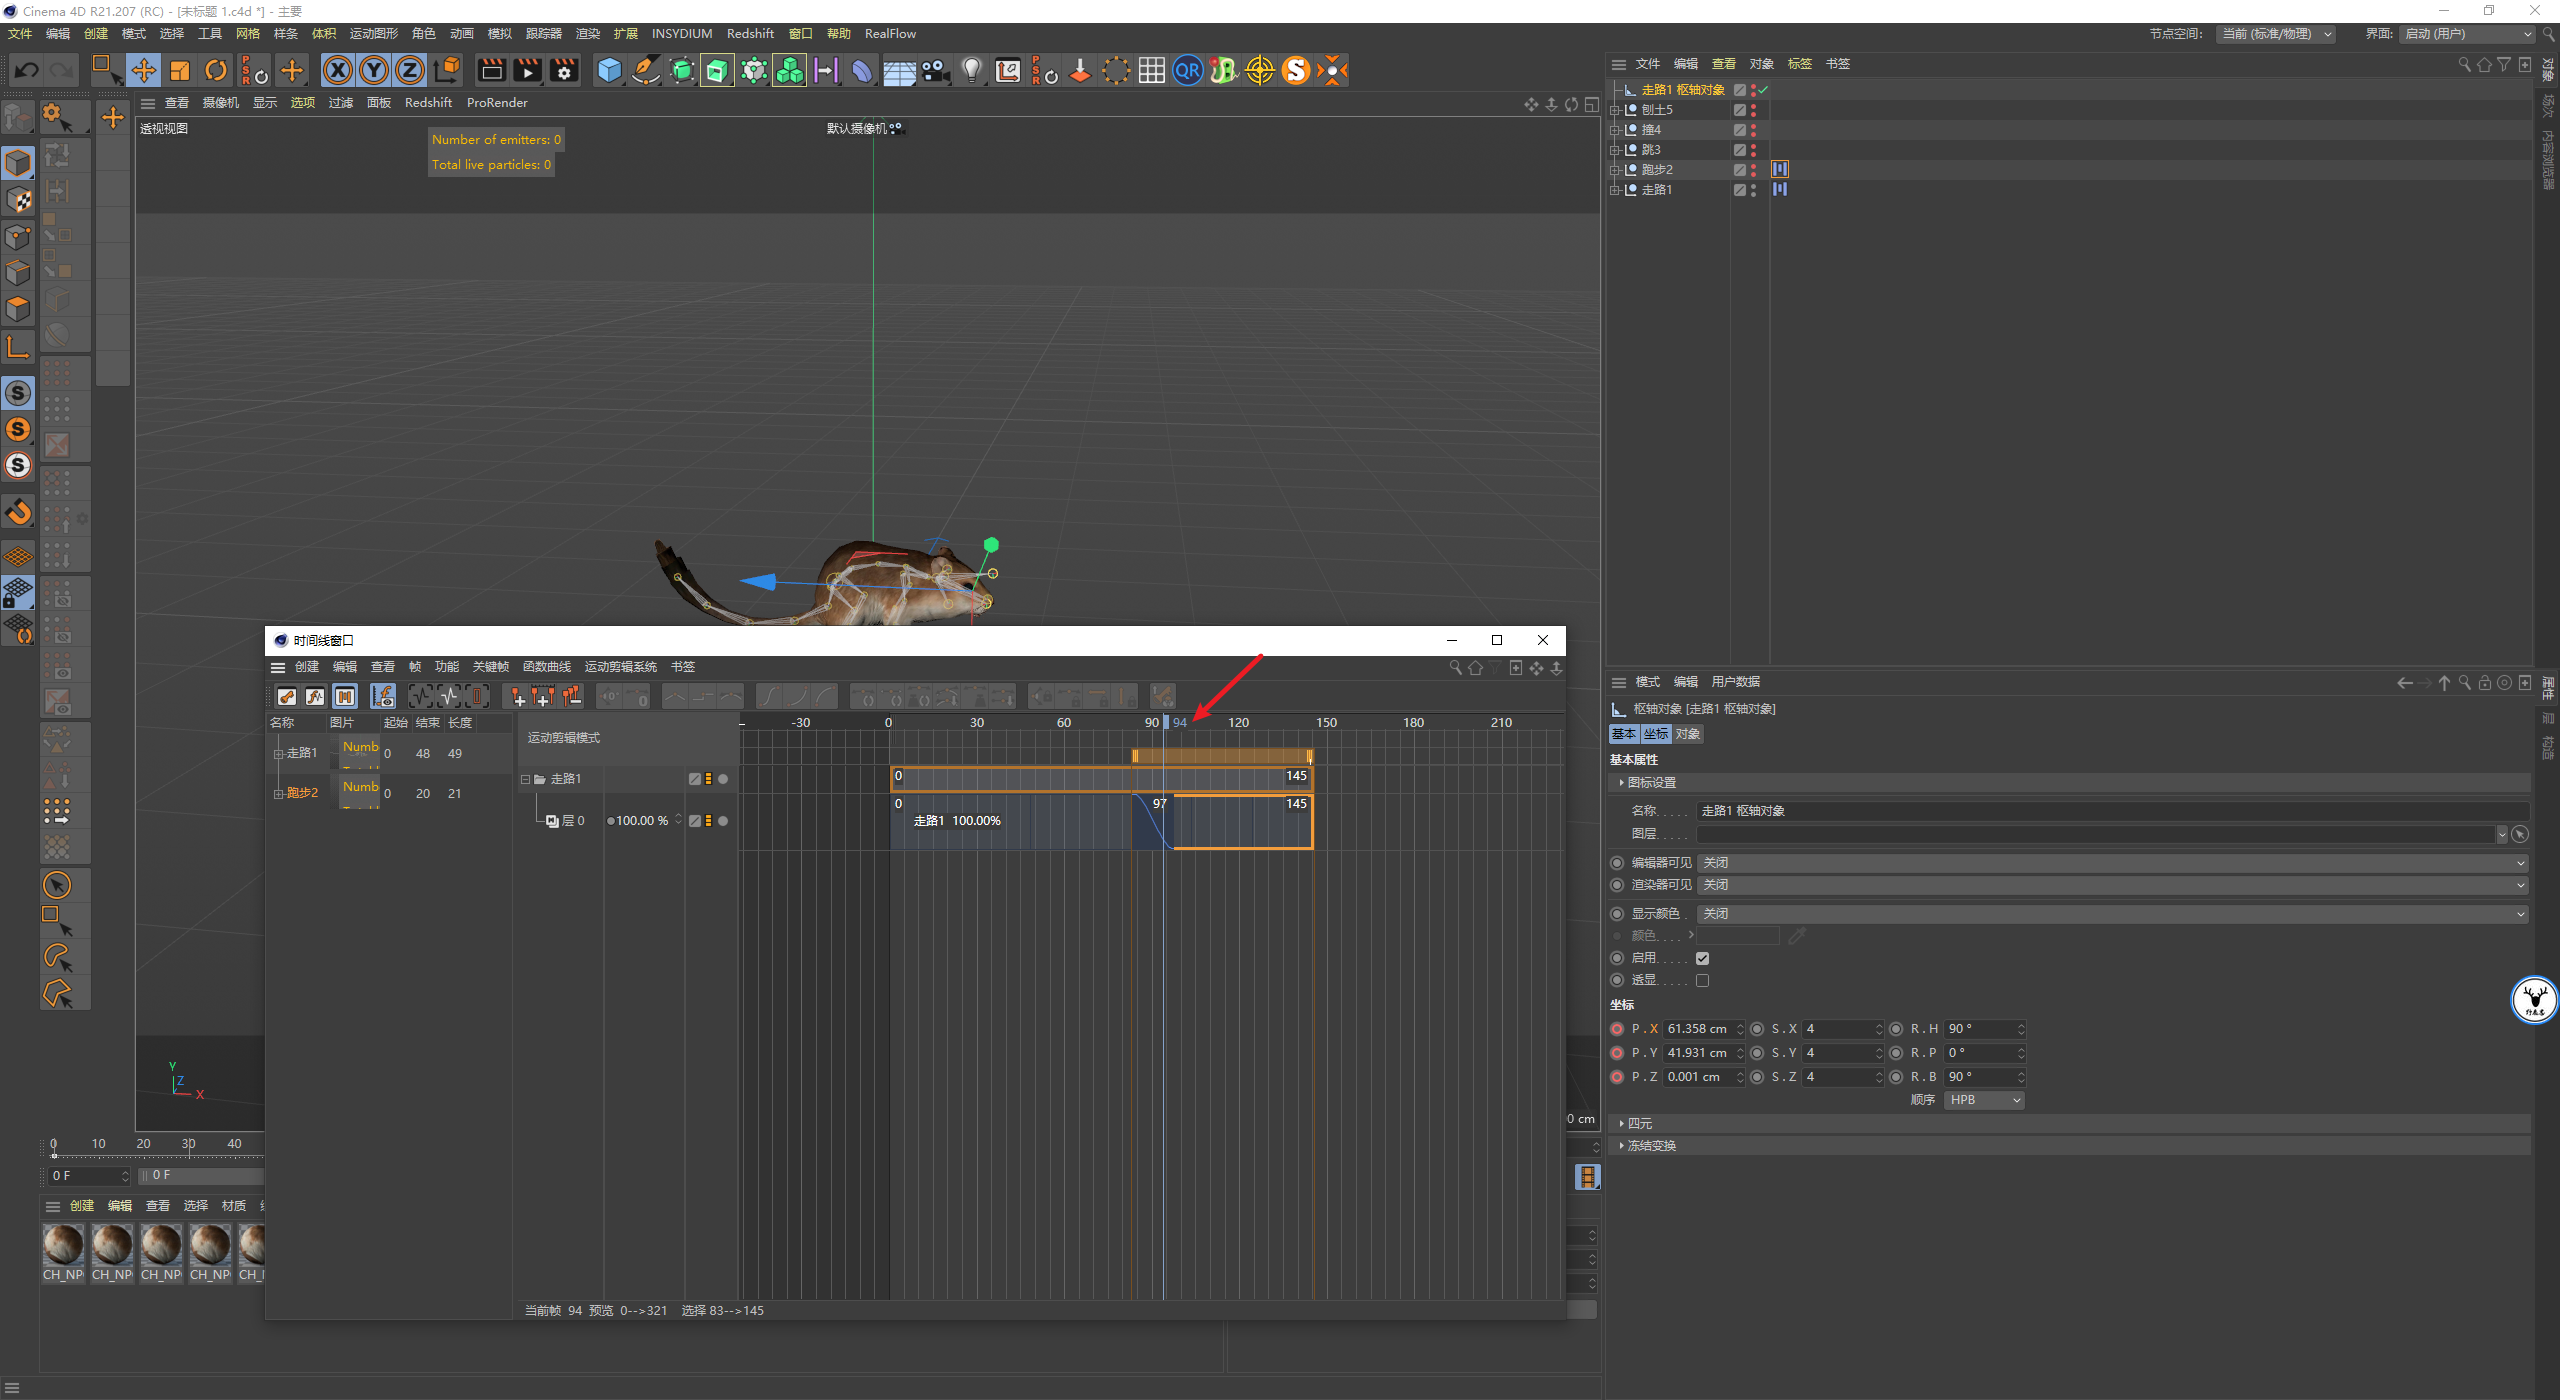This screenshot has height=1400, width=2560.
Task: Click first CH_NP material thumbnail
Action: [x=63, y=1245]
